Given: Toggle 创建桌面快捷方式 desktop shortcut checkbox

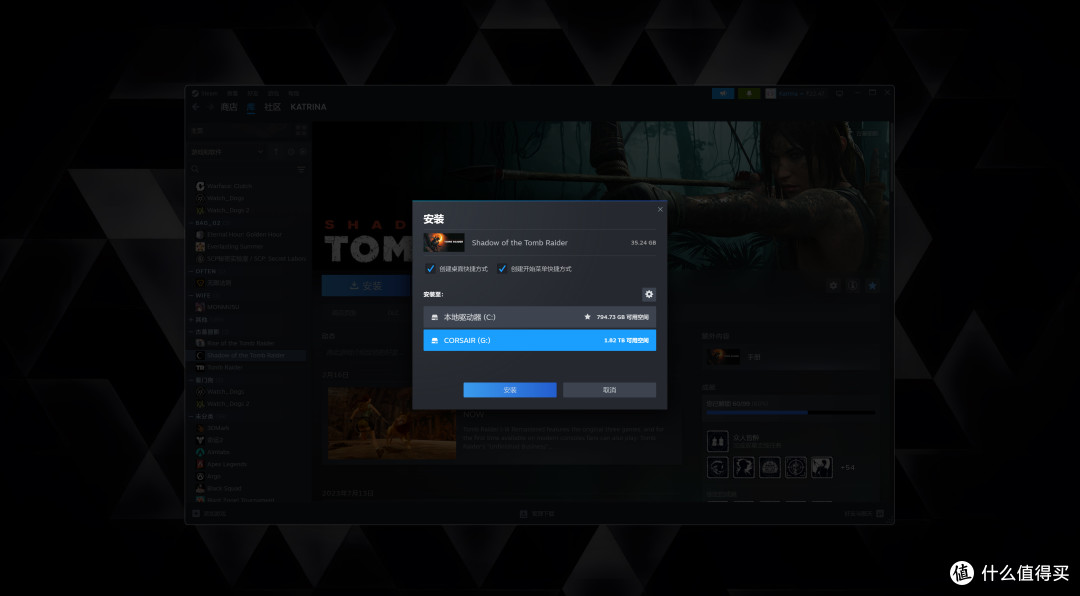Looking at the screenshot, I should [x=430, y=269].
